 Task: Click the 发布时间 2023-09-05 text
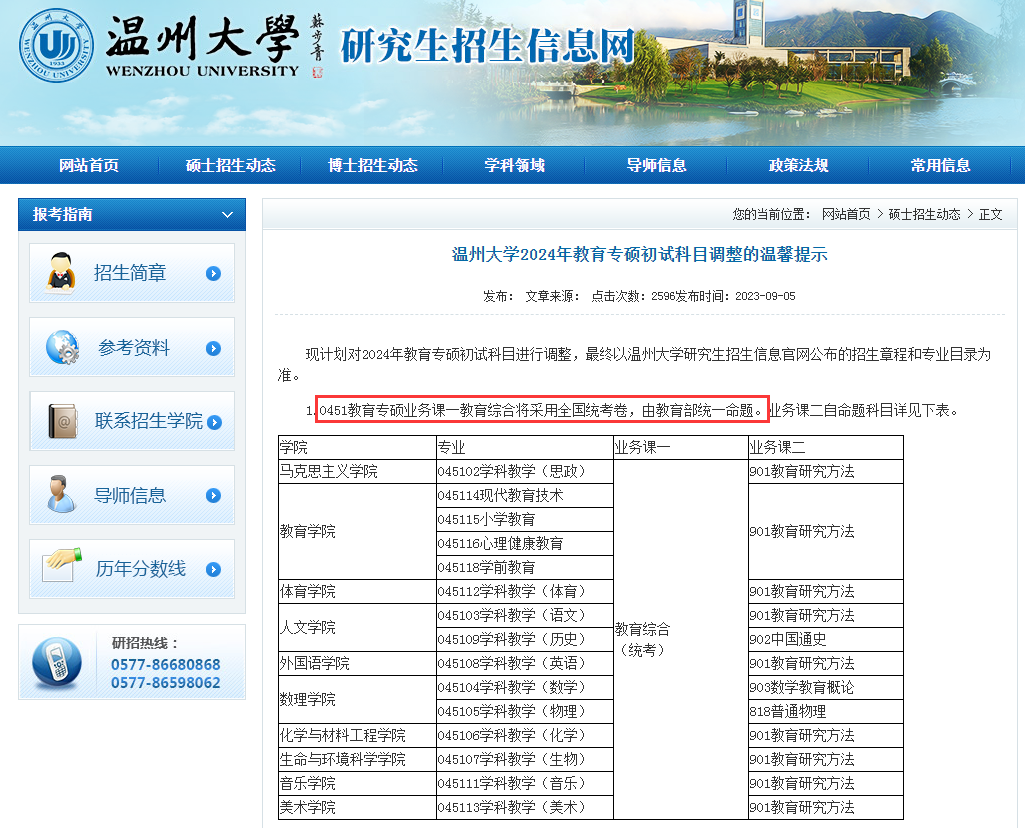(735, 296)
